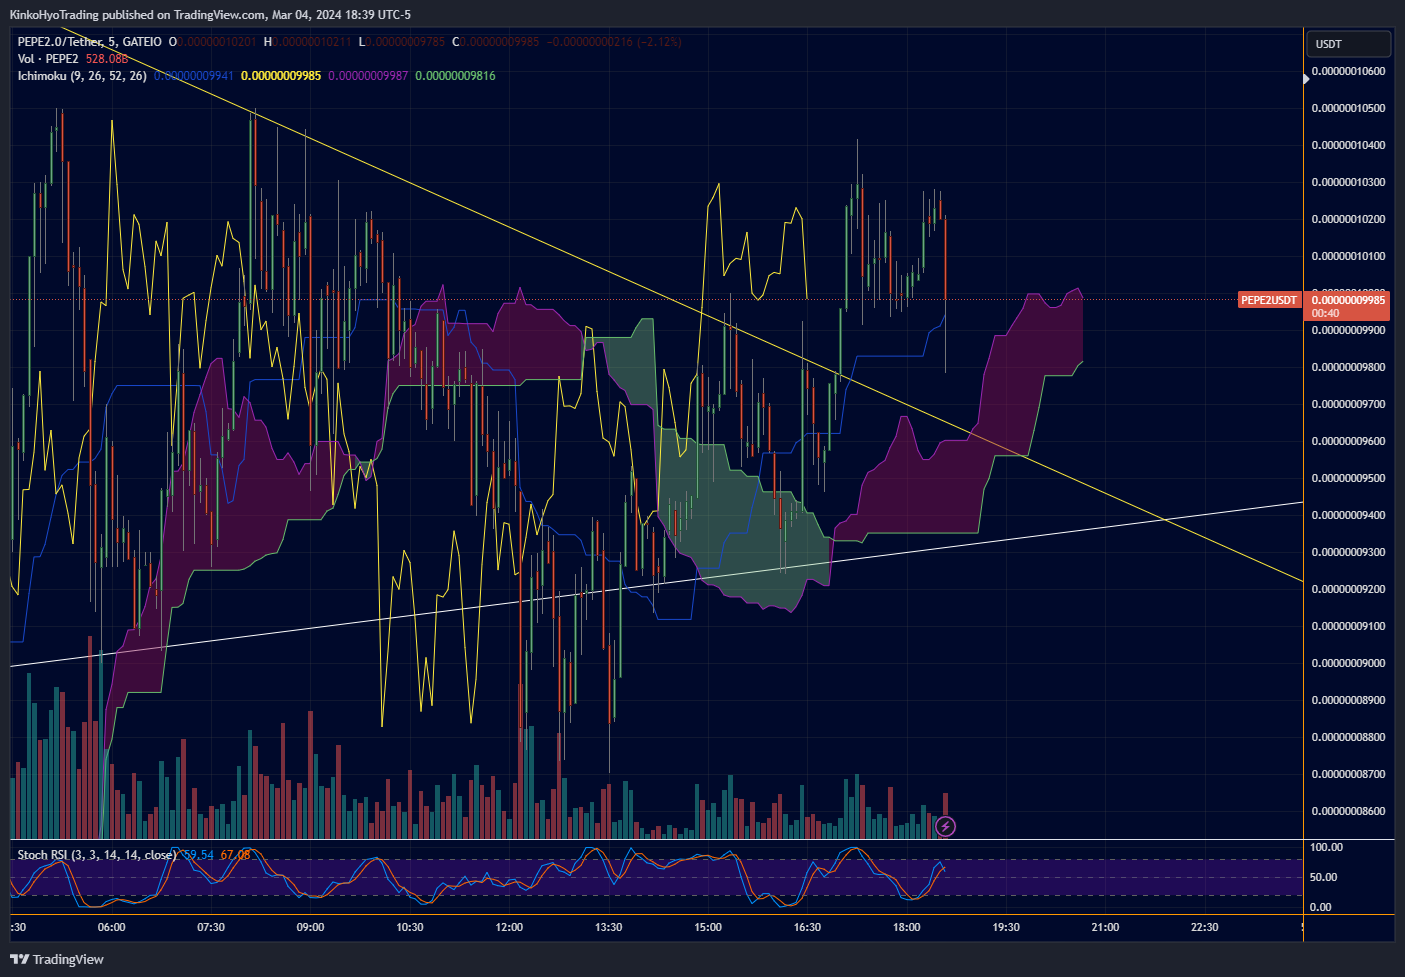Click price axis label 0.00000009500
Viewport: 1405px width, 977px height.
click(x=1349, y=478)
